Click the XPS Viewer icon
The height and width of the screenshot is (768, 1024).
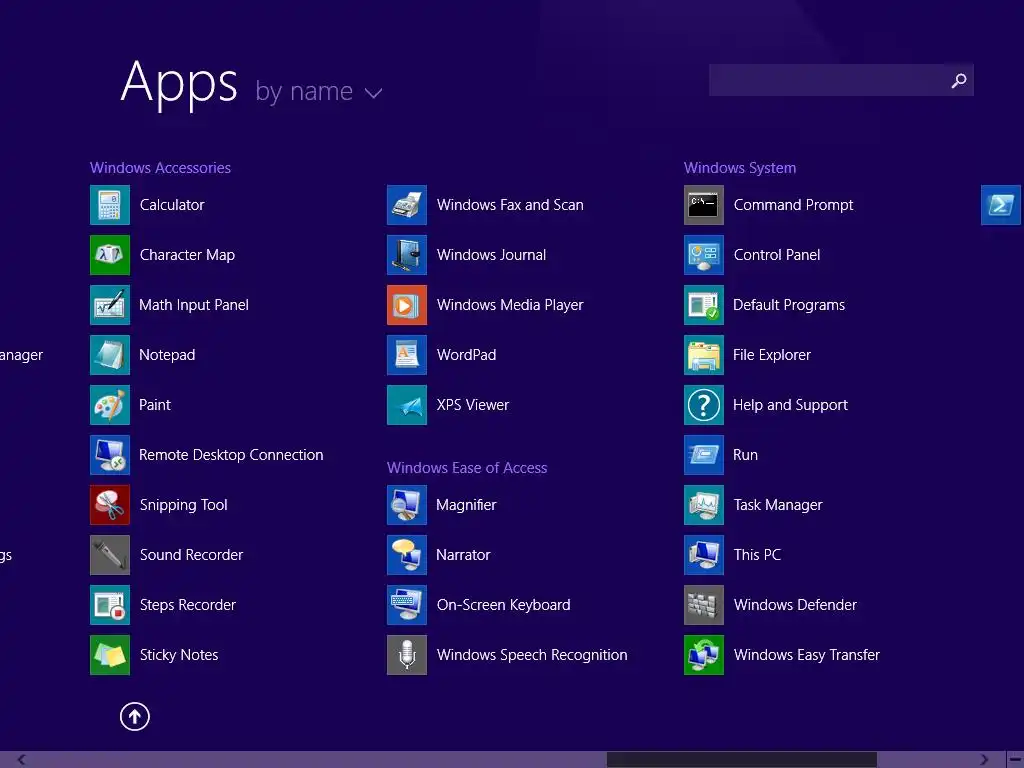point(407,405)
